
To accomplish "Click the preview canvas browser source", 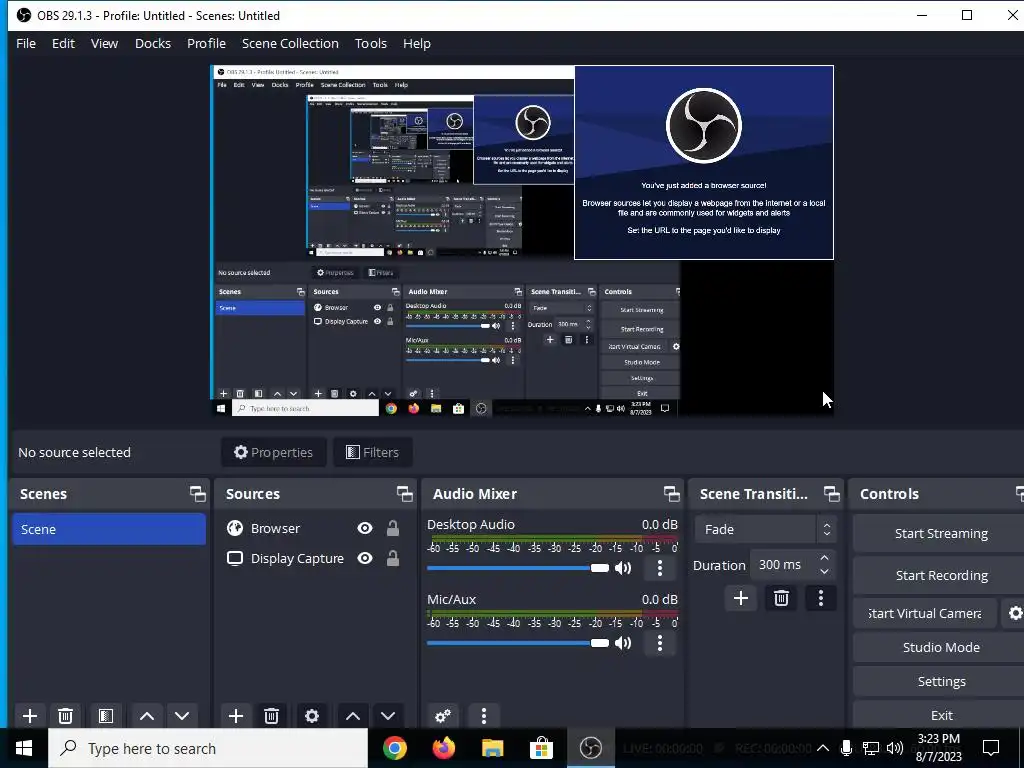I will [704, 163].
